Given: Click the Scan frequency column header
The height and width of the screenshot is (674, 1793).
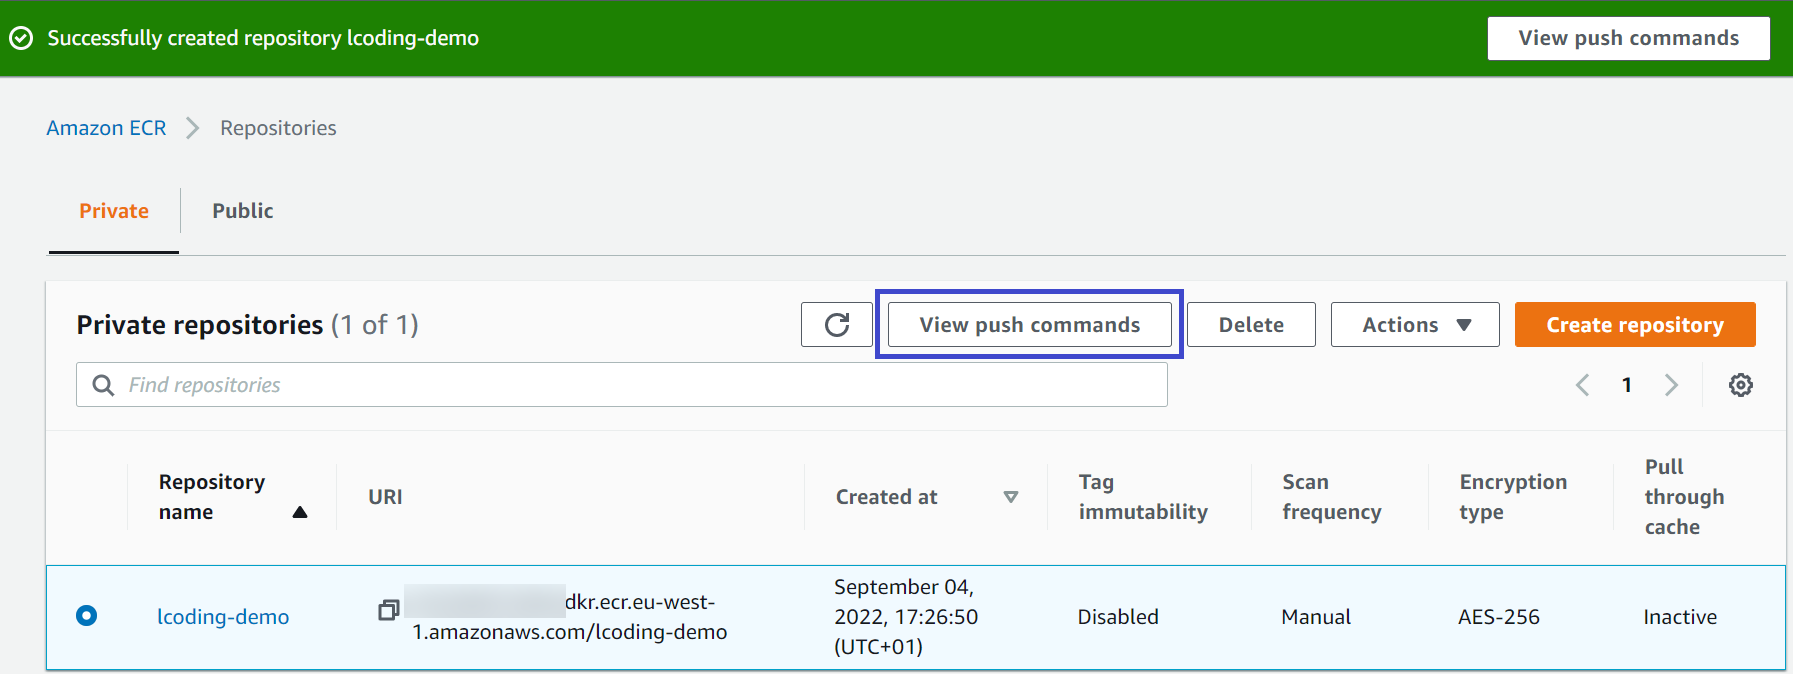Looking at the screenshot, I should point(1332,497).
